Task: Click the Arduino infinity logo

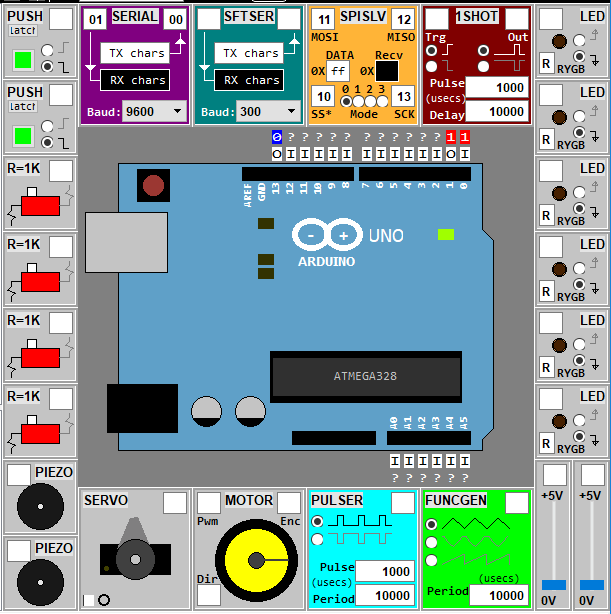Action: (x=327, y=235)
